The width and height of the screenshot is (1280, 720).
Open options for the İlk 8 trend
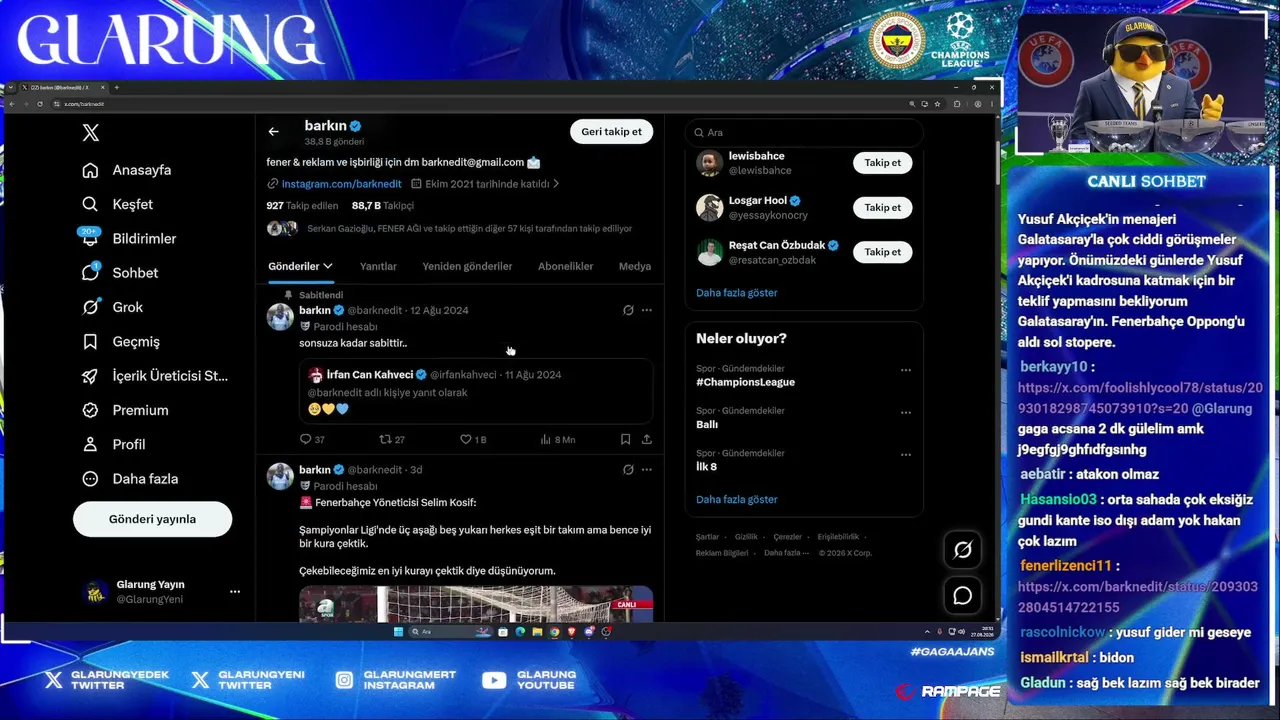point(906,455)
